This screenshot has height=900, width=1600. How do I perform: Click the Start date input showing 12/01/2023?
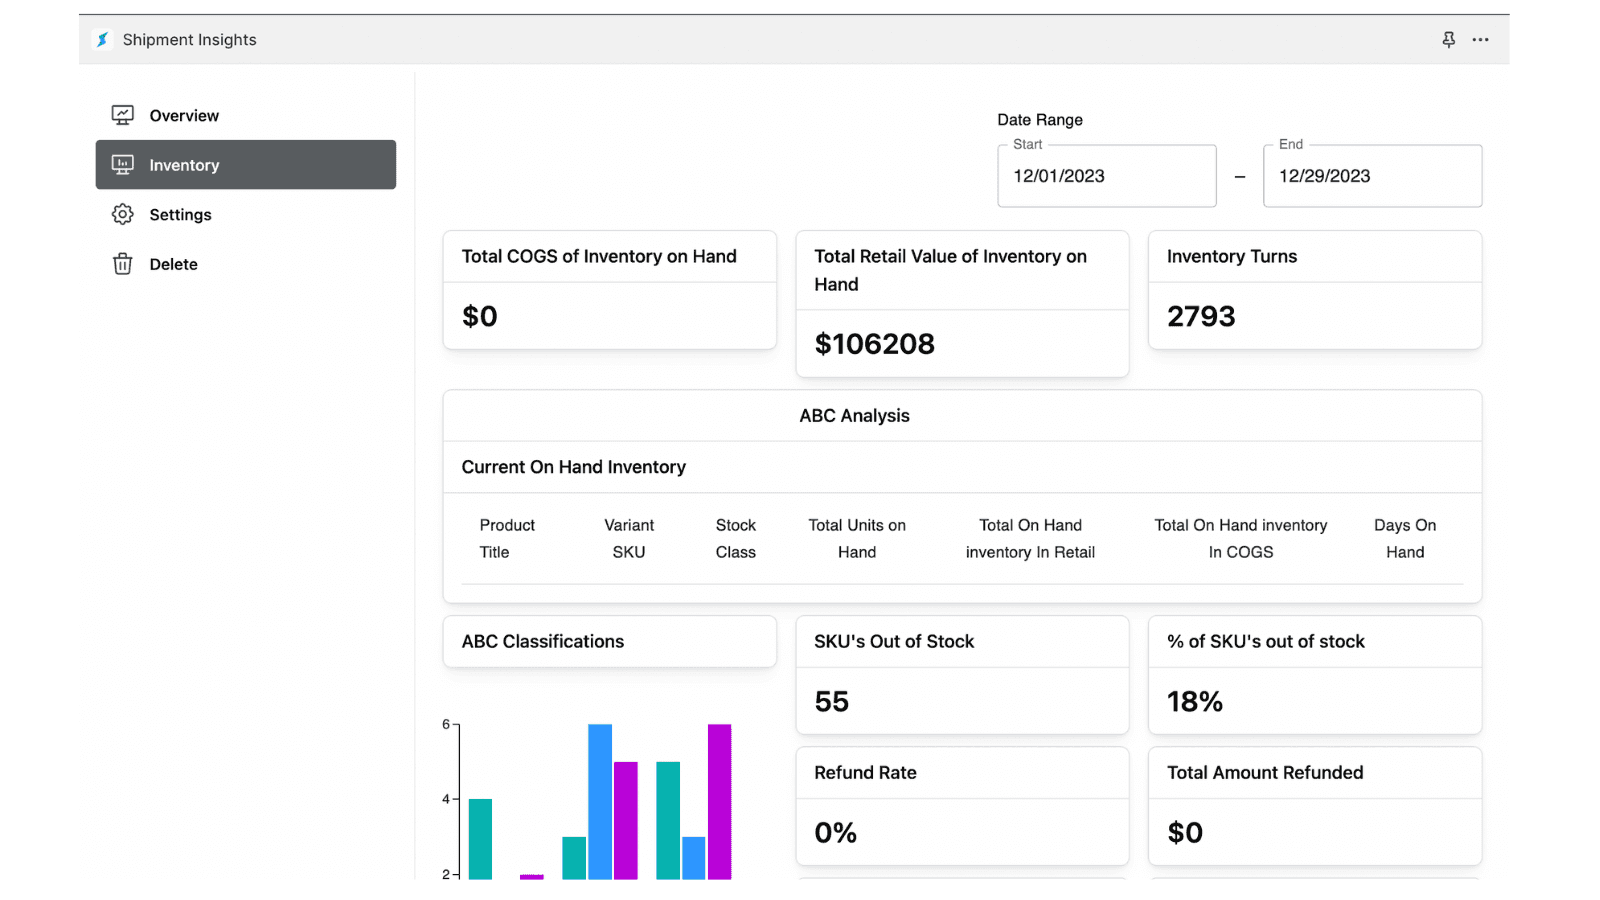pos(1106,176)
